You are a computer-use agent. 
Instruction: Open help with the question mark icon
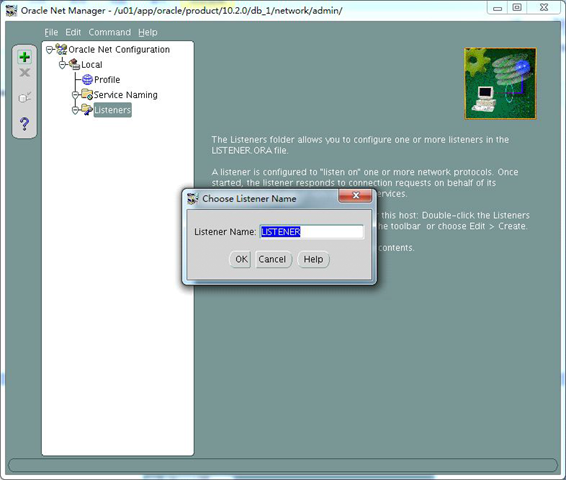(x=25, y=124)
